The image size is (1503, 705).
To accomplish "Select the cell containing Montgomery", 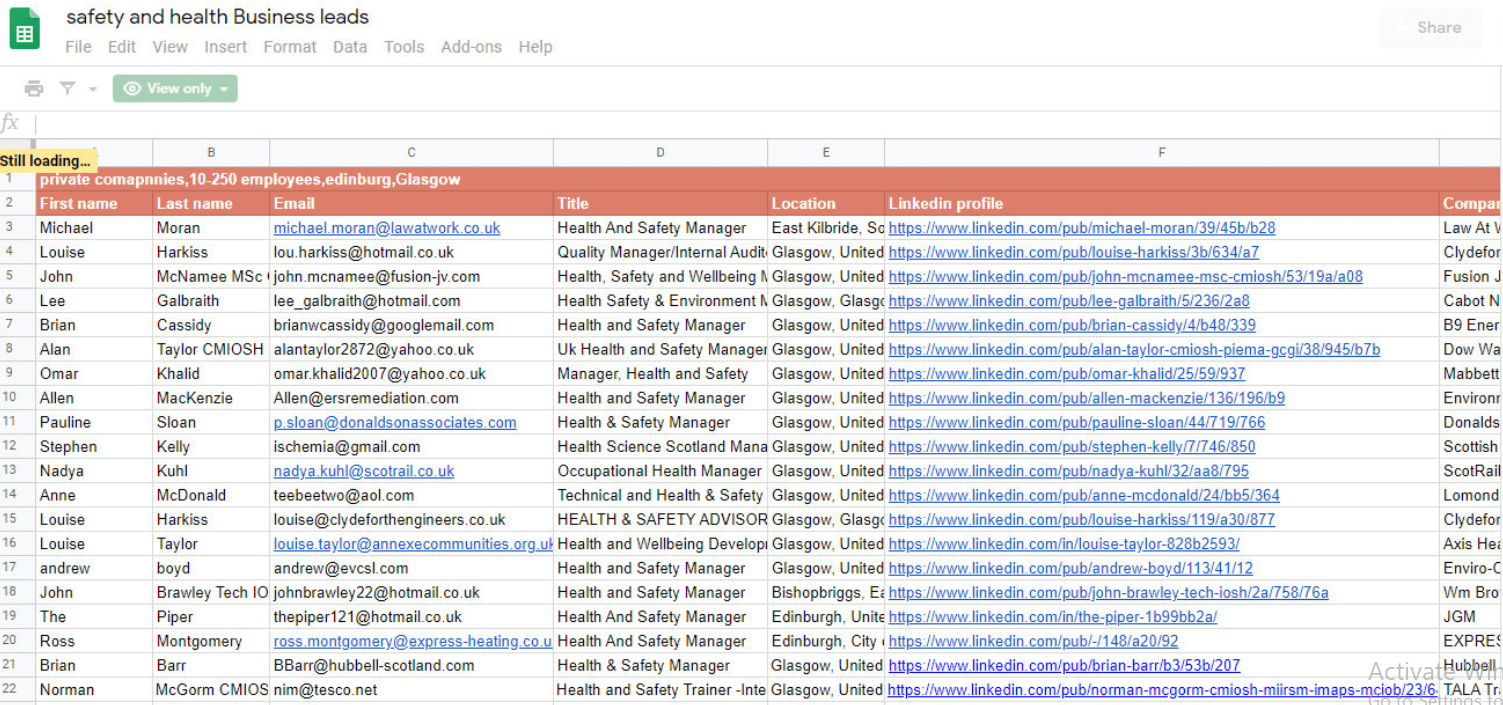I will [199, 641].
